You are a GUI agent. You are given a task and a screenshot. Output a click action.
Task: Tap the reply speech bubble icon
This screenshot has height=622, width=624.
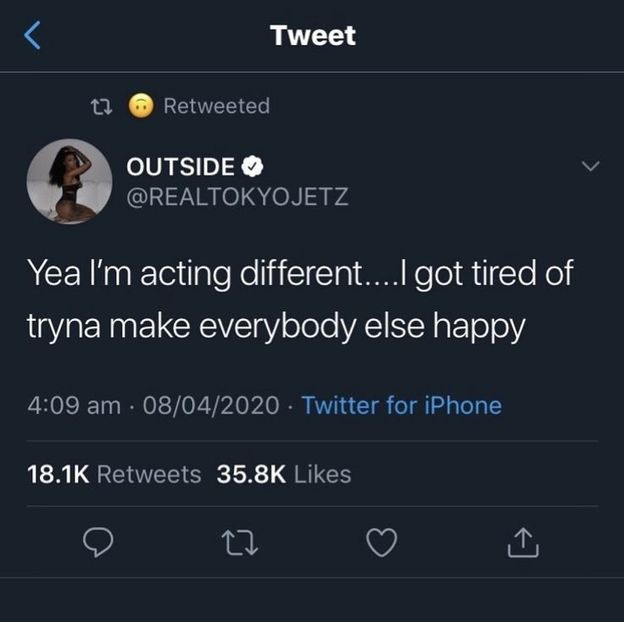tap(96, 541)
